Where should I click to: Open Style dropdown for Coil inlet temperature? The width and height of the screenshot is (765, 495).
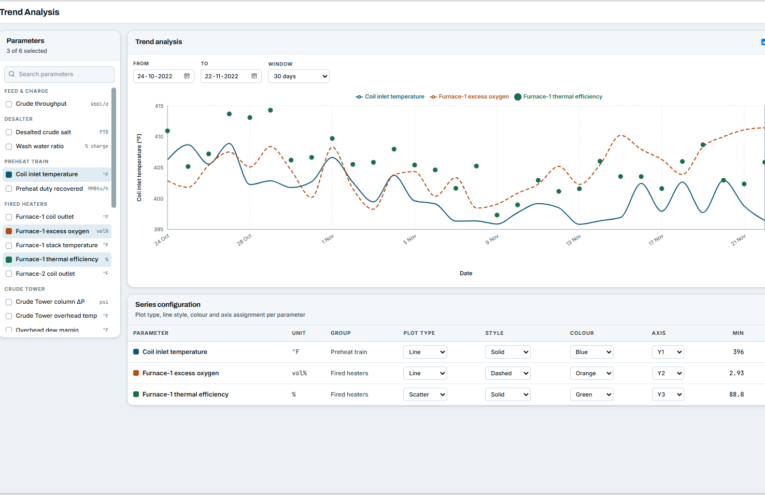coord(507,352)
